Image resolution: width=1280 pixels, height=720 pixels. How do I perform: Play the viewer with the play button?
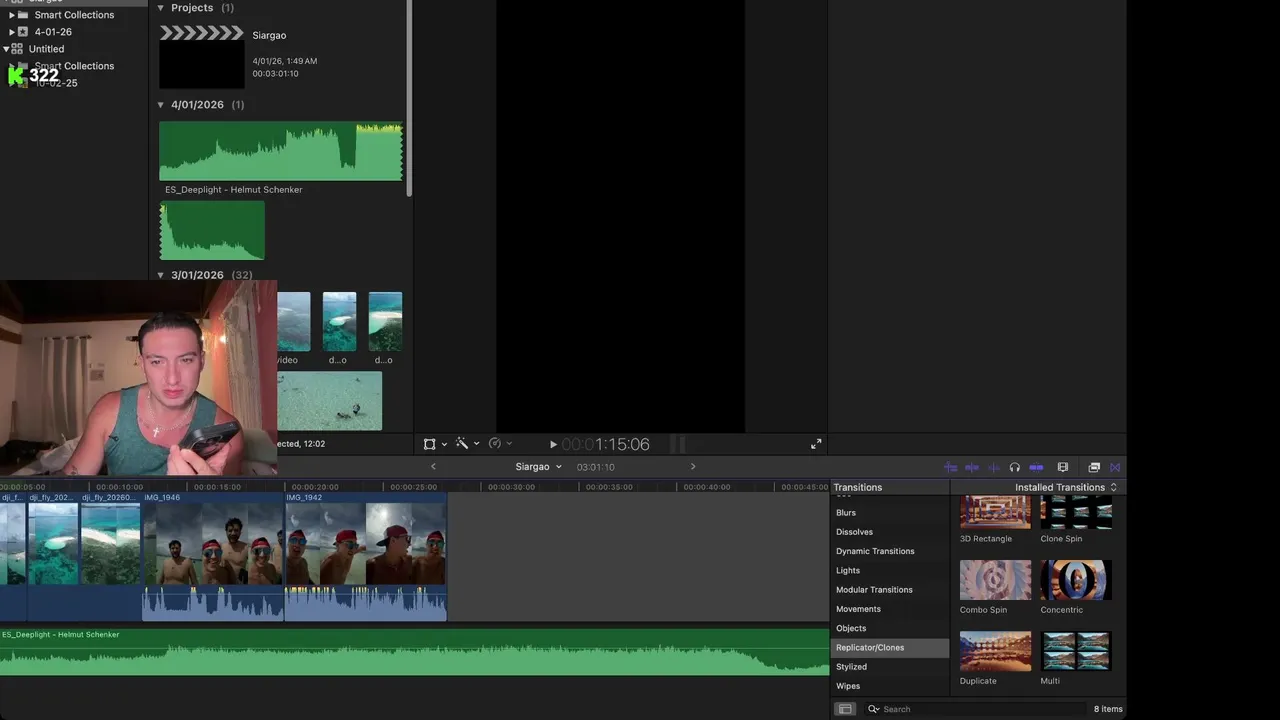553,444
